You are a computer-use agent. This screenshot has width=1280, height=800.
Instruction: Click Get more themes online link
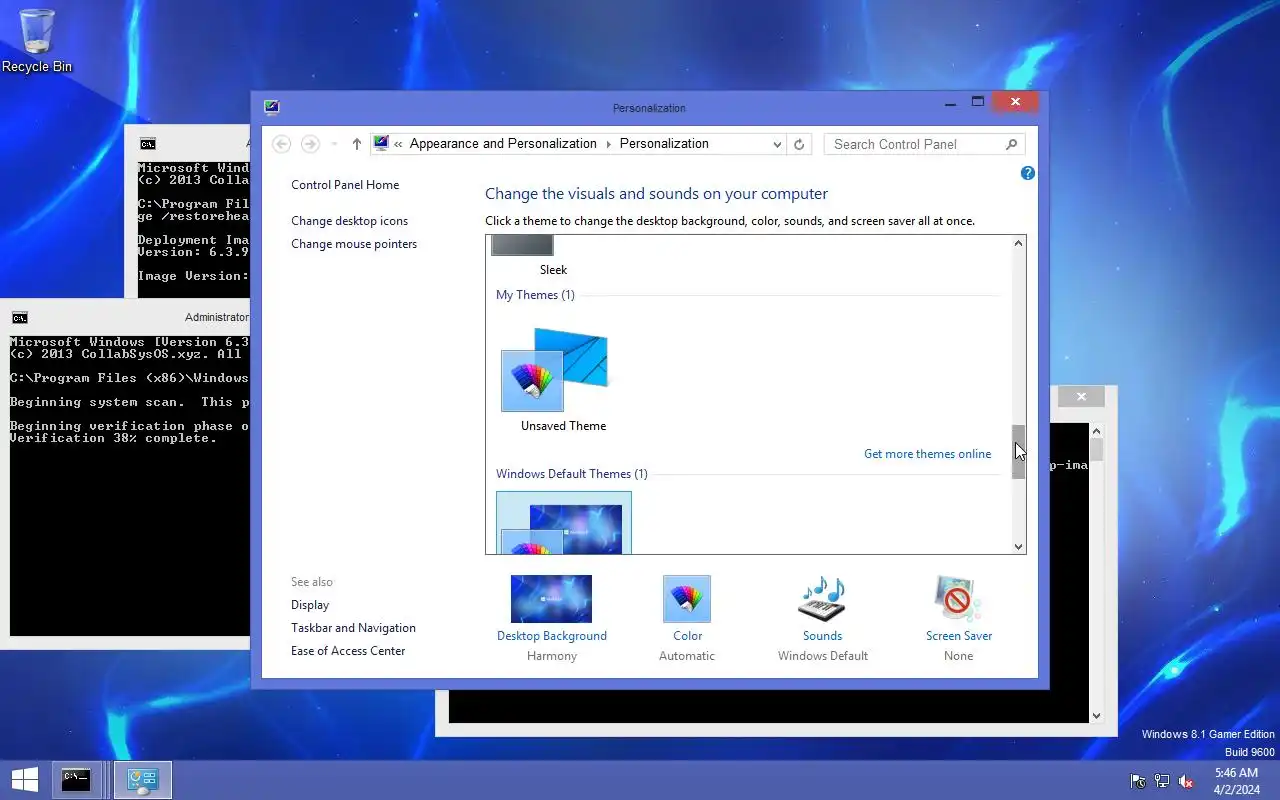tap(928, 454)
